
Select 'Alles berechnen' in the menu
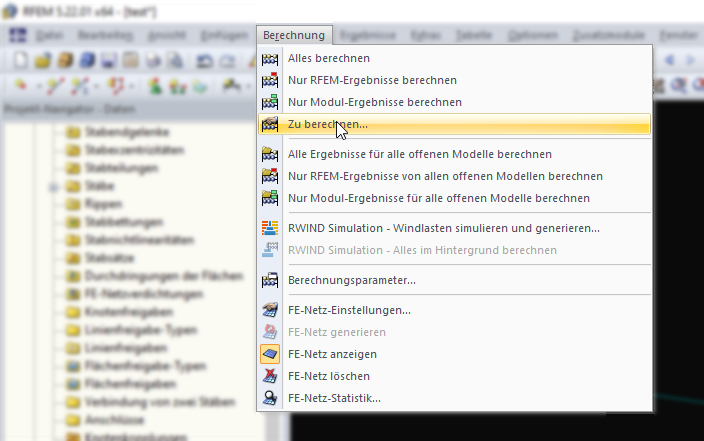click(454, 58)
